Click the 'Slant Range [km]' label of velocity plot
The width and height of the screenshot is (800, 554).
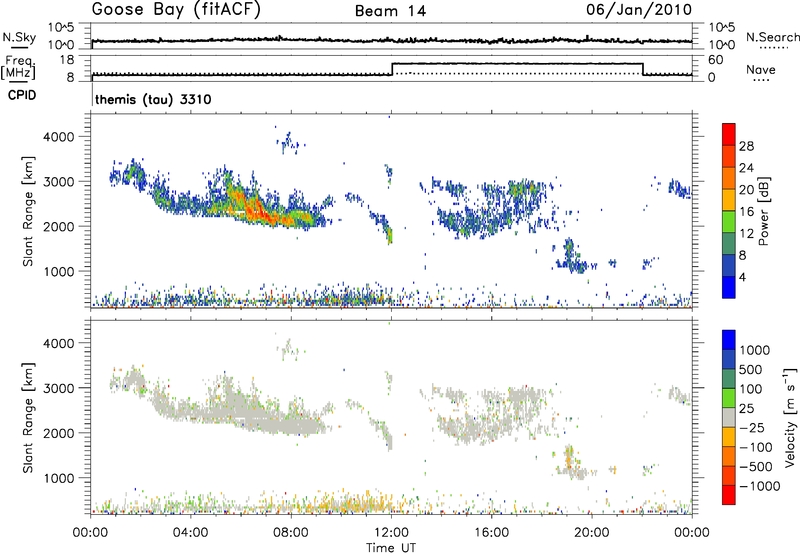[x=28, y=418]
